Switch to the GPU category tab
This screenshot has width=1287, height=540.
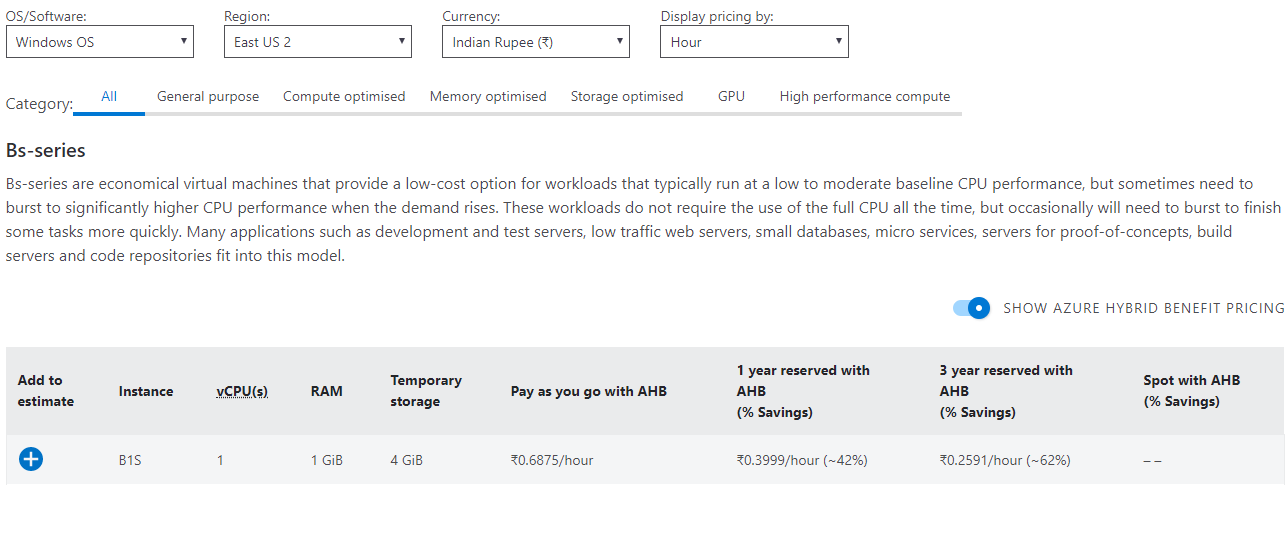pos(731,97)
